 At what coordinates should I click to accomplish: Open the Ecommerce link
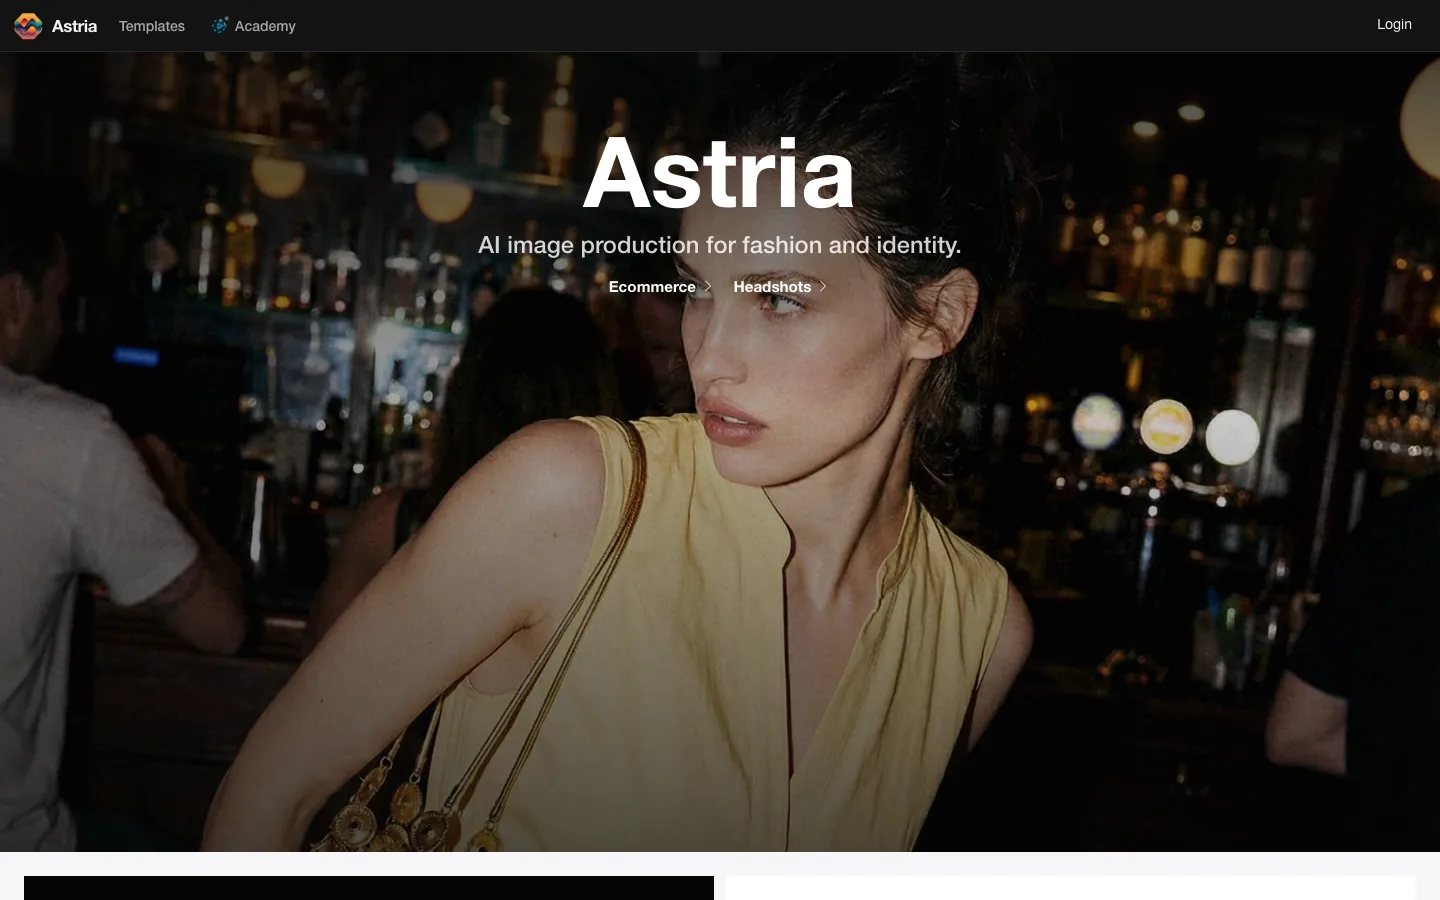[x=652, y=287]
